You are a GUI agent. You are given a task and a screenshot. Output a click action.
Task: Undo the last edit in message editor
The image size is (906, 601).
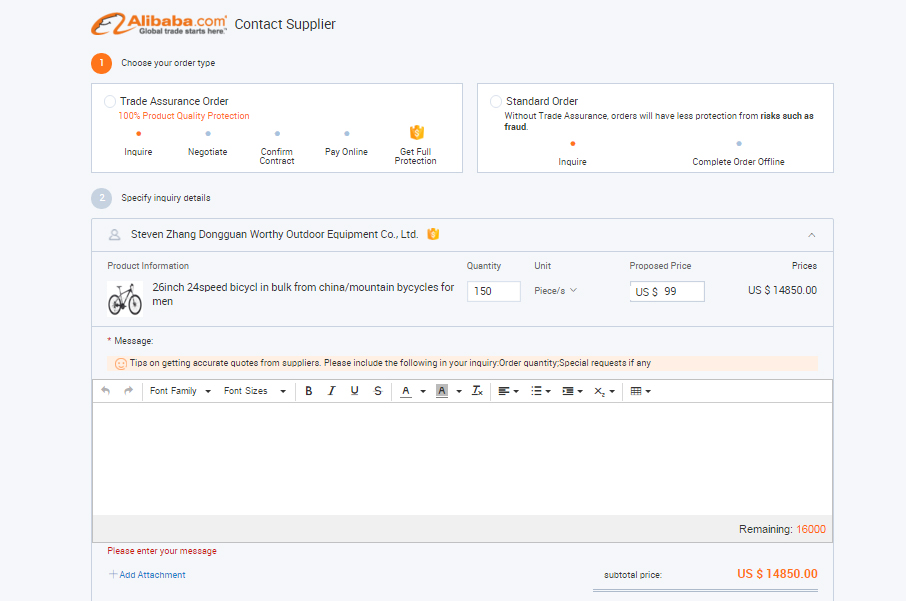tap(105, 391)
